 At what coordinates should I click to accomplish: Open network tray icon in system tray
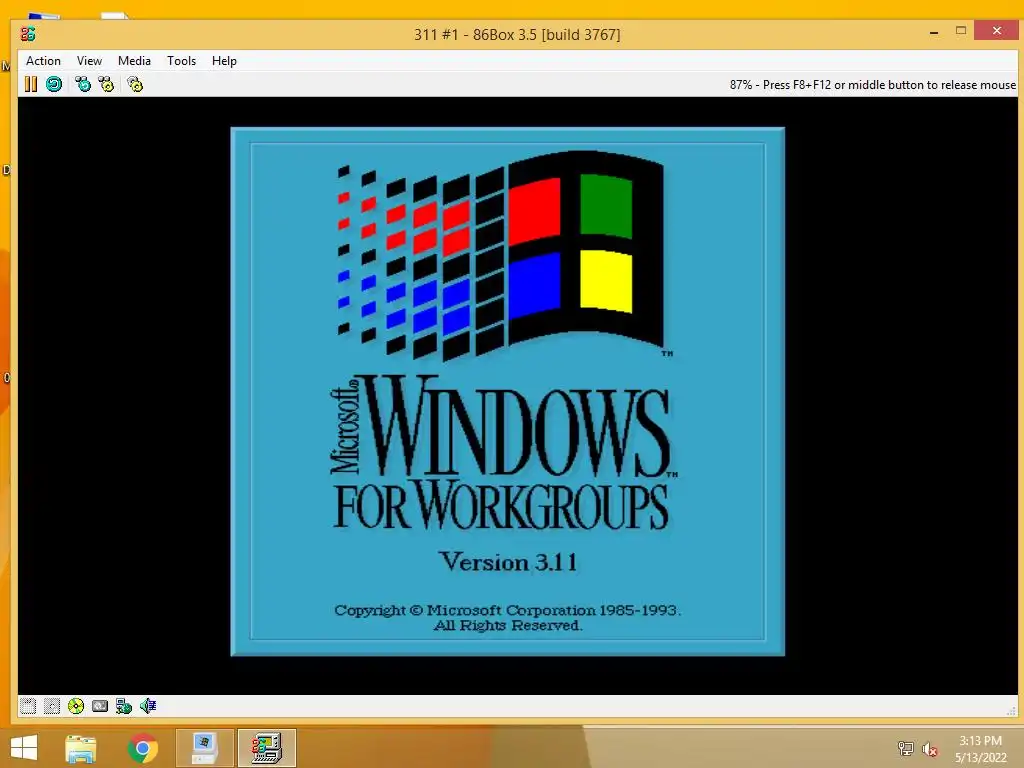pyautogui.click(x=905, y=748)
